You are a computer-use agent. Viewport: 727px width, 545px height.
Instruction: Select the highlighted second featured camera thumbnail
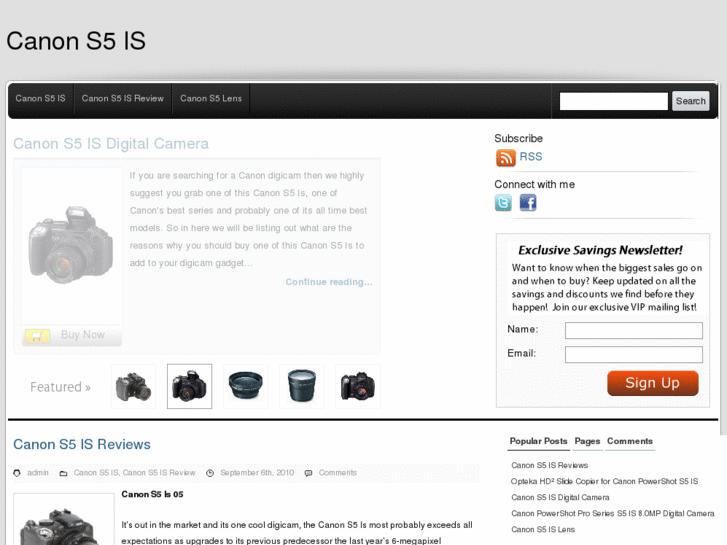tap(190, 386)
